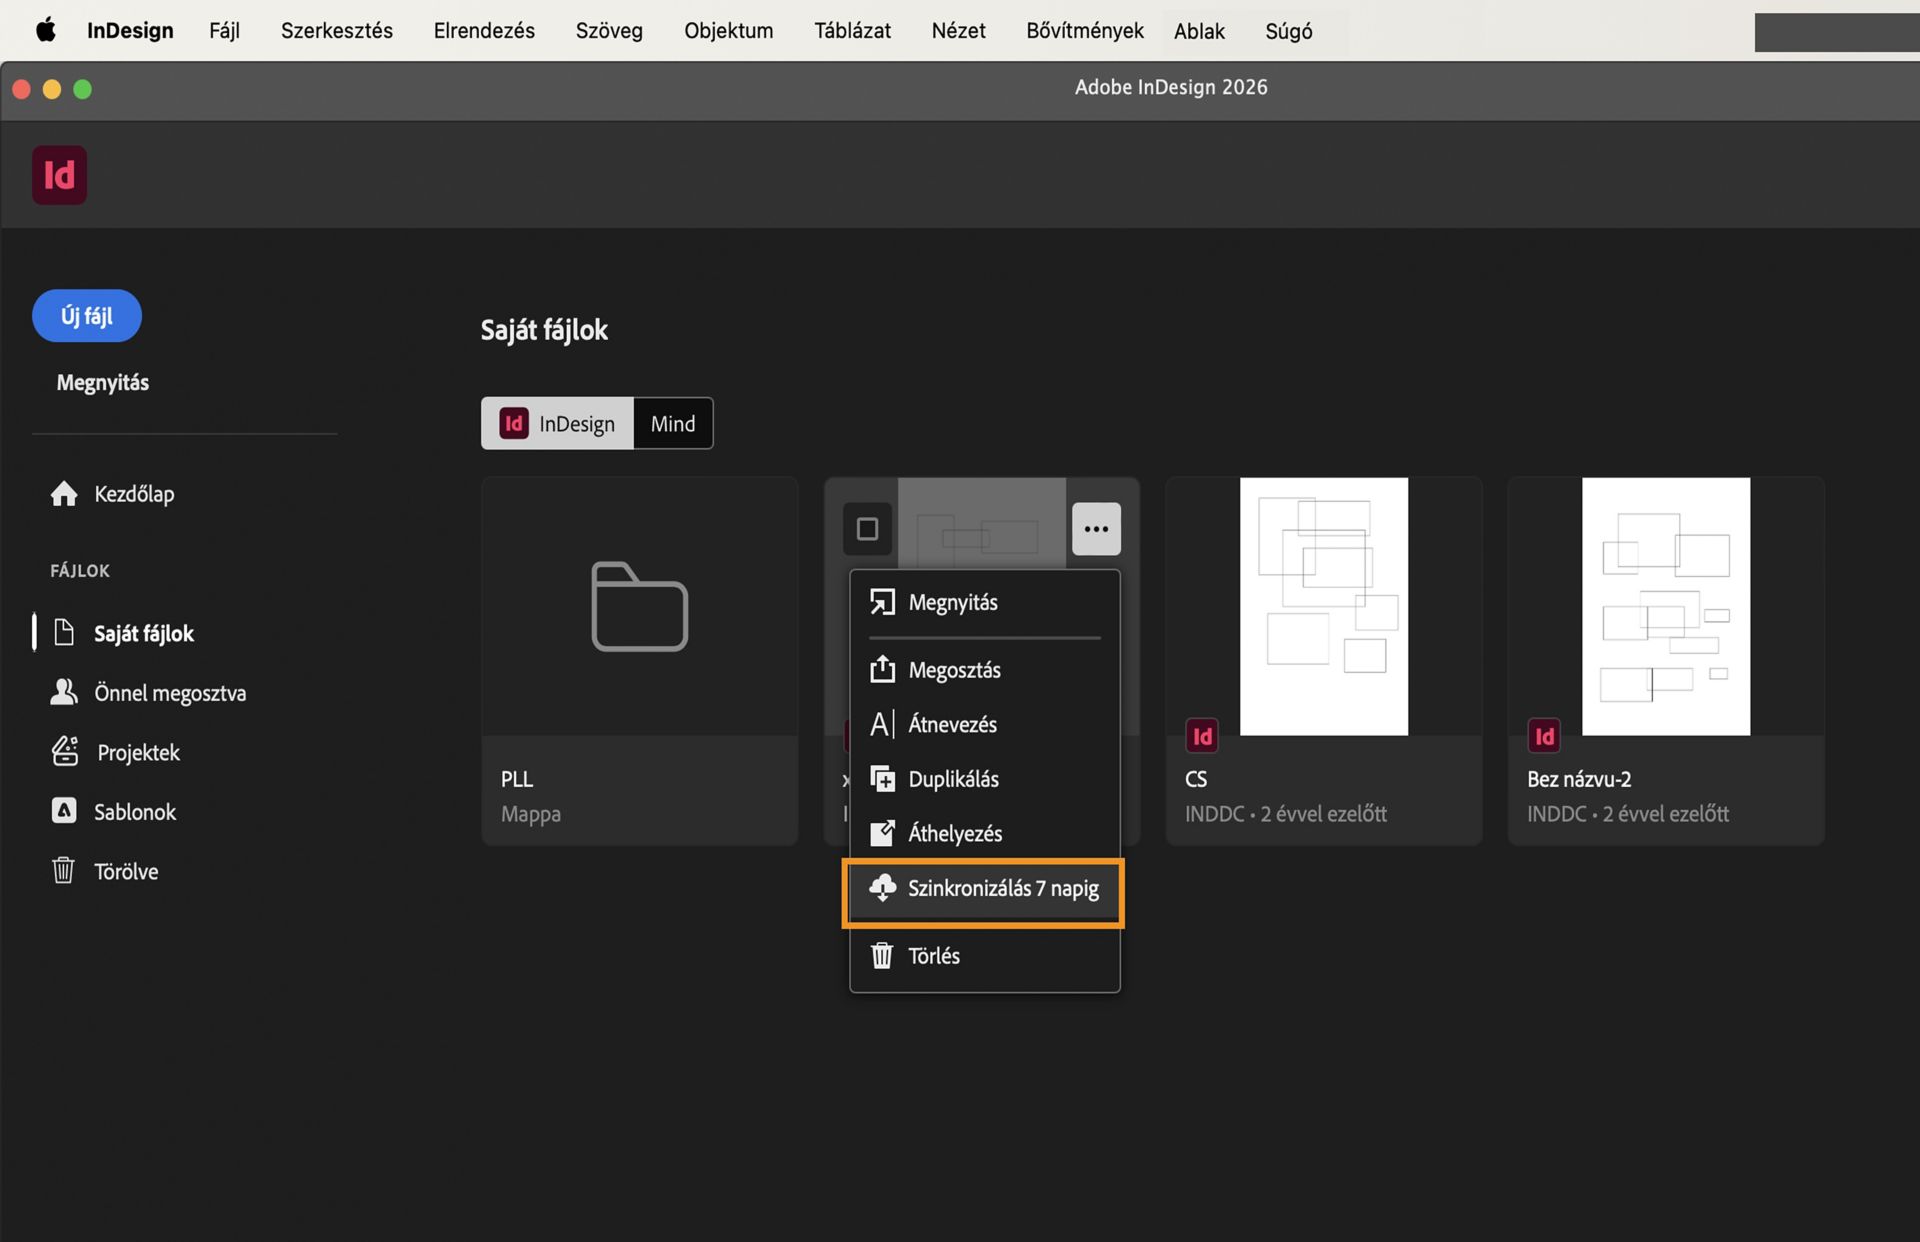The height and width of the screenshot is (1242, 1920).
Task: Select the Sablonok templates icon
Action: [x=64, y=811]
